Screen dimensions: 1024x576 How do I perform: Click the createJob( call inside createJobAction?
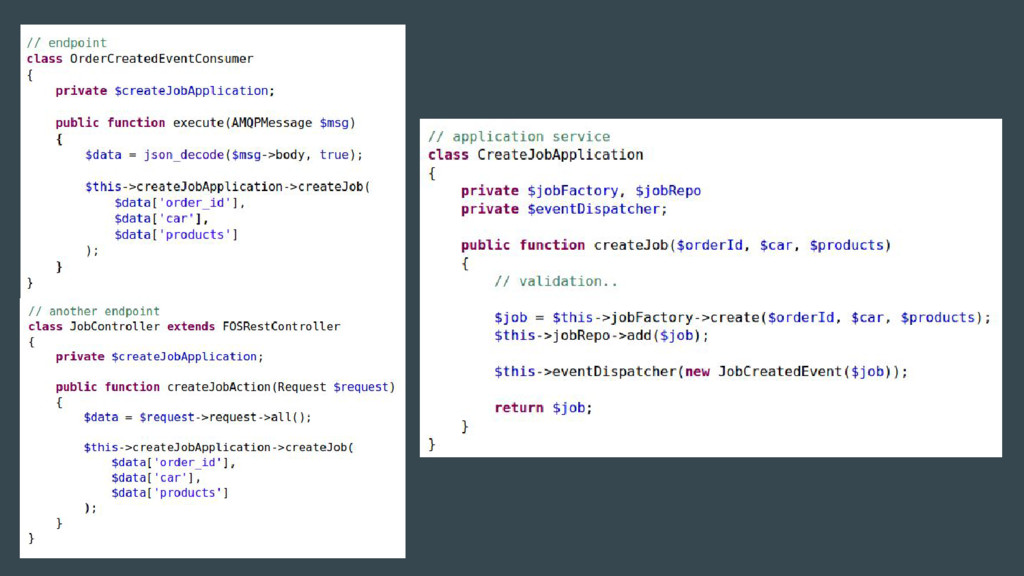point(219,447)
